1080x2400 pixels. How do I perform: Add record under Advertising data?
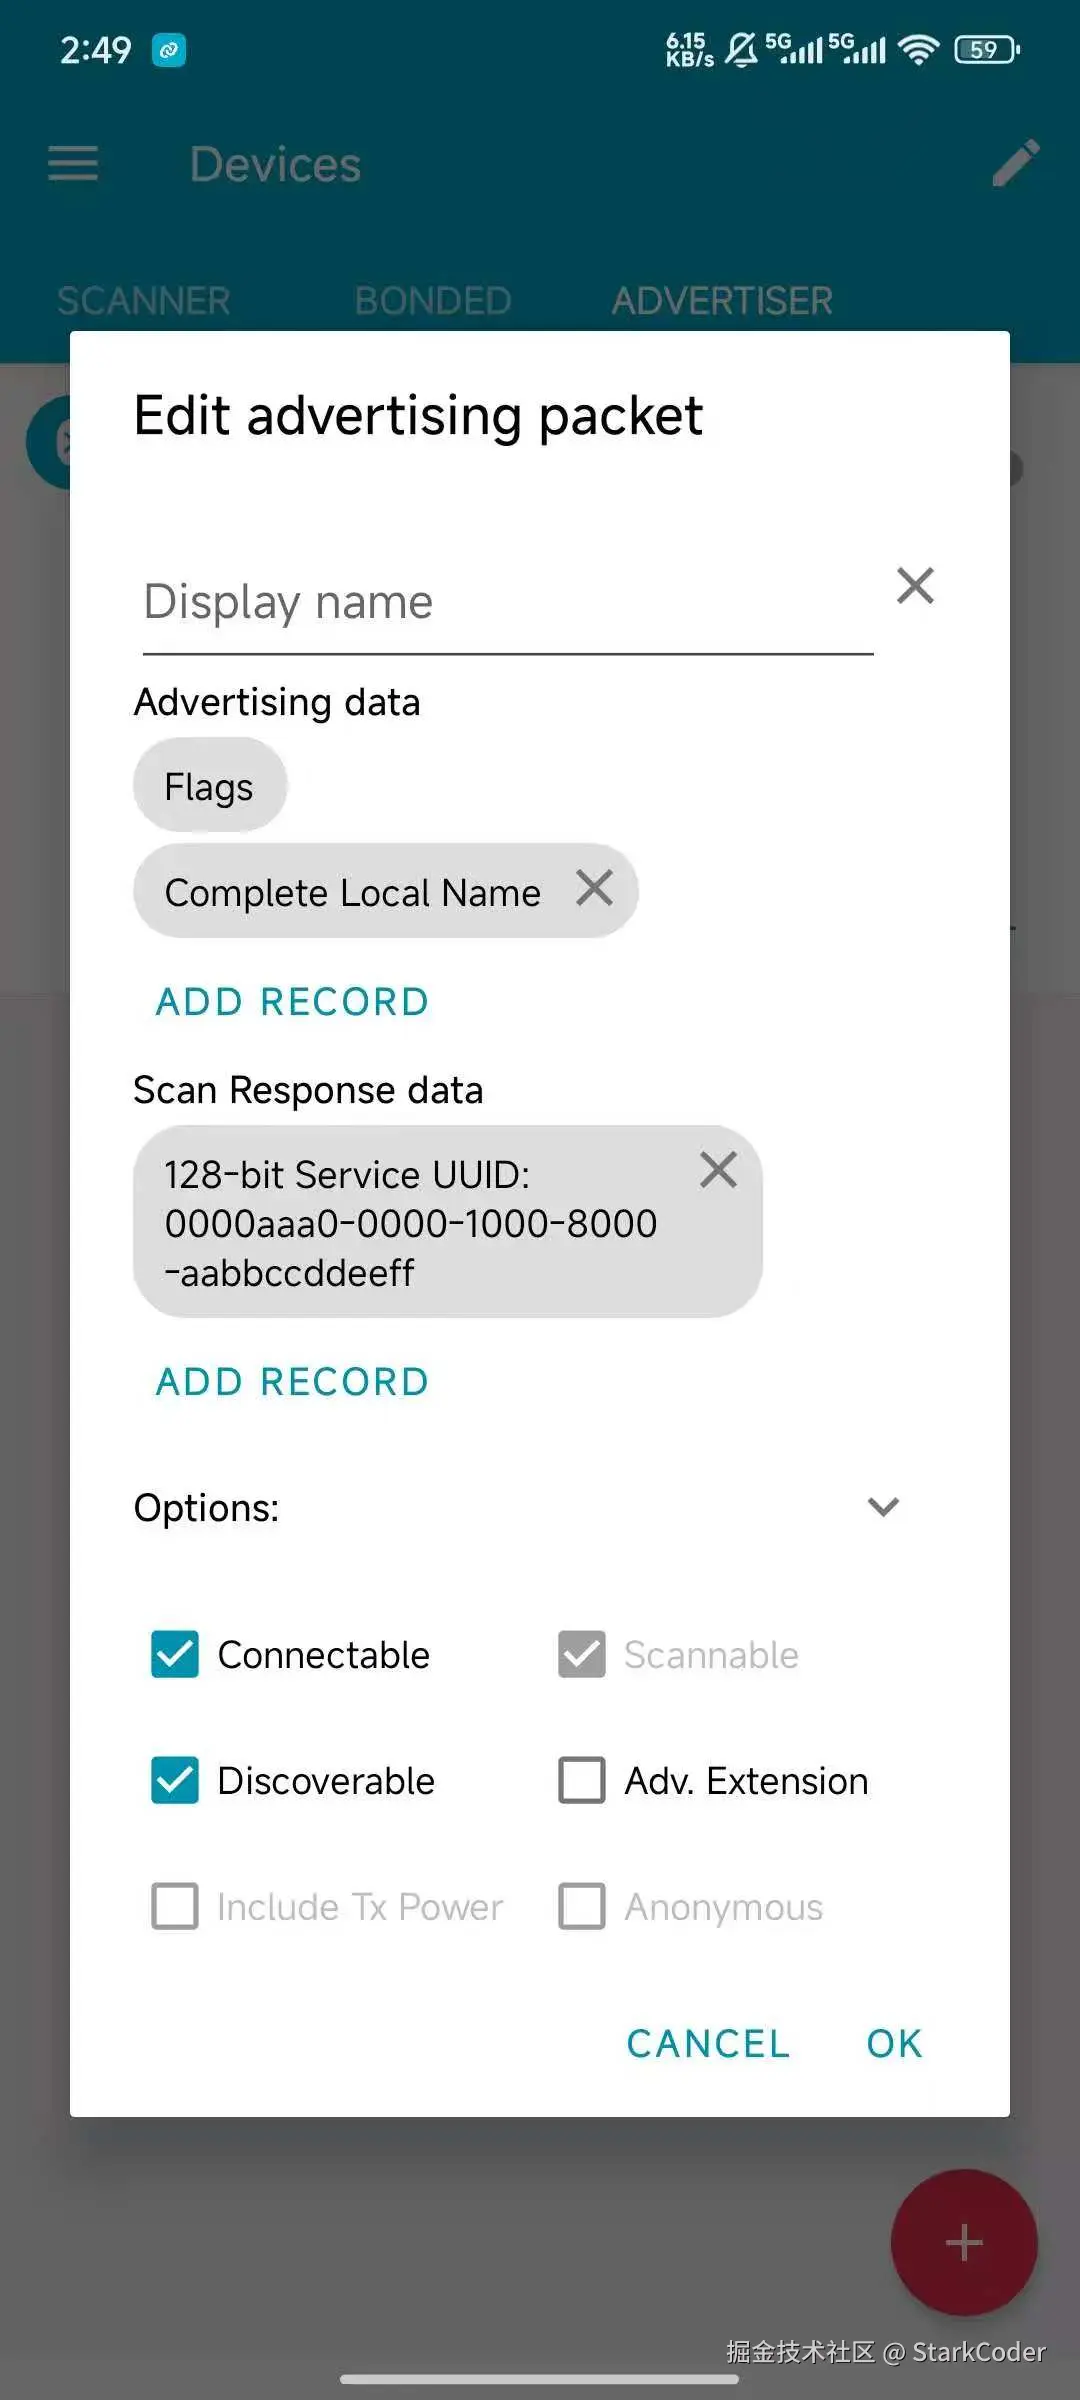click(292, 1001)
